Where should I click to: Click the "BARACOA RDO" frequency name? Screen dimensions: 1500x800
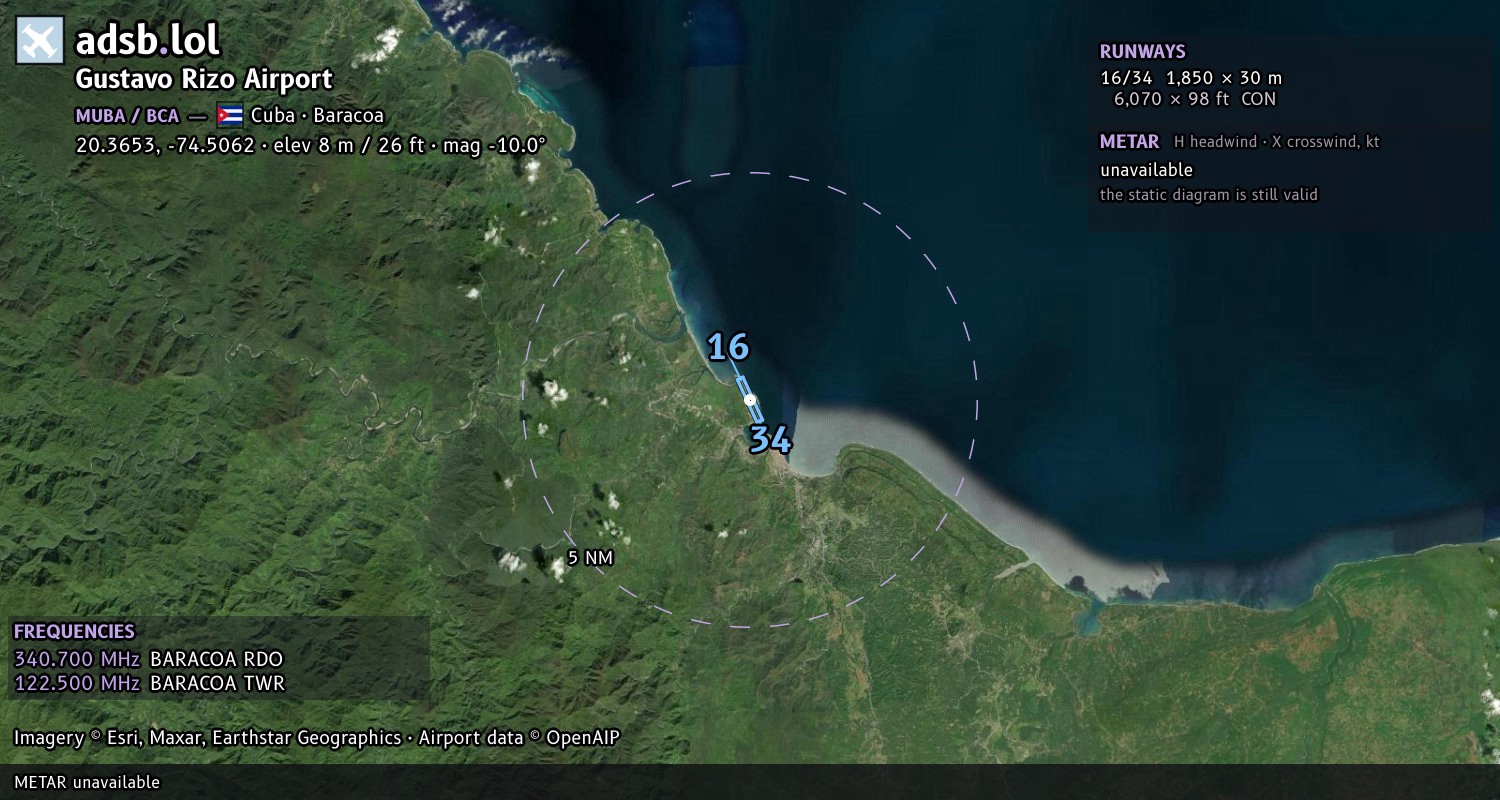pos(216,659)
